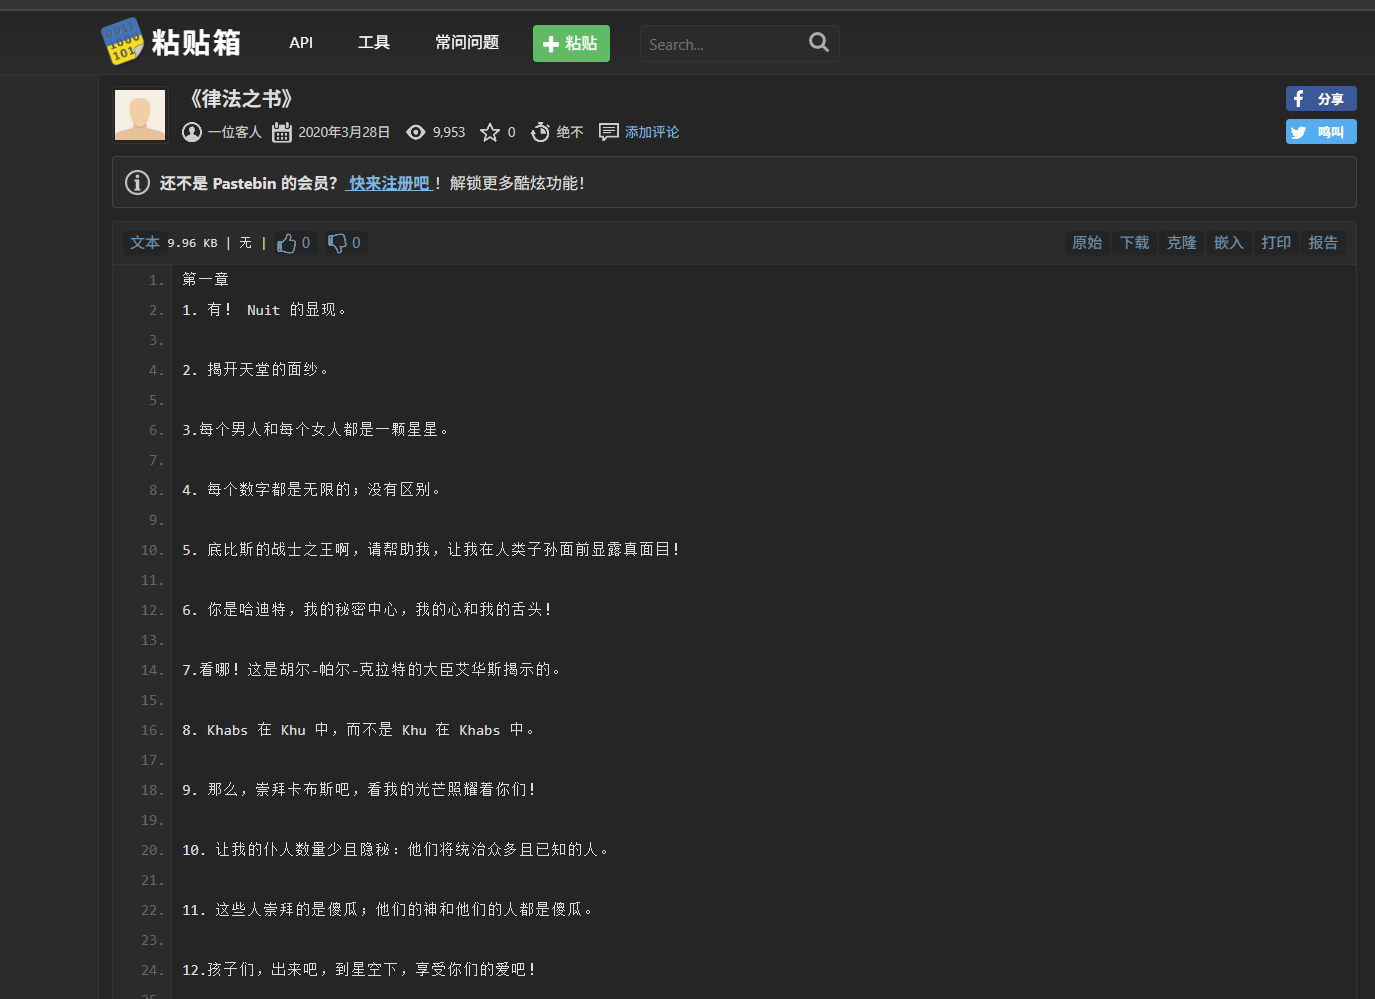The height and width of the screenshot is (999, 1375).
Task: Click the thumbs-down dislike icon
Action: point(338,243)
